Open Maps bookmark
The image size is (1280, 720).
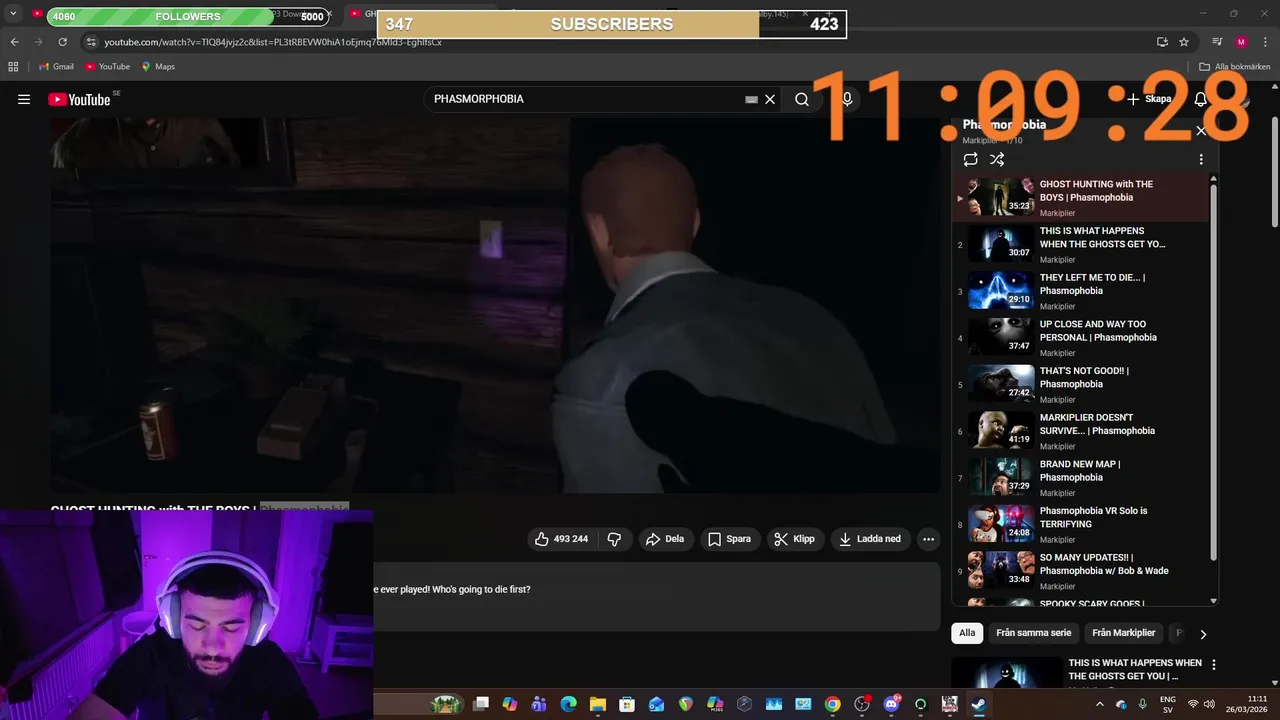[158, 67]
